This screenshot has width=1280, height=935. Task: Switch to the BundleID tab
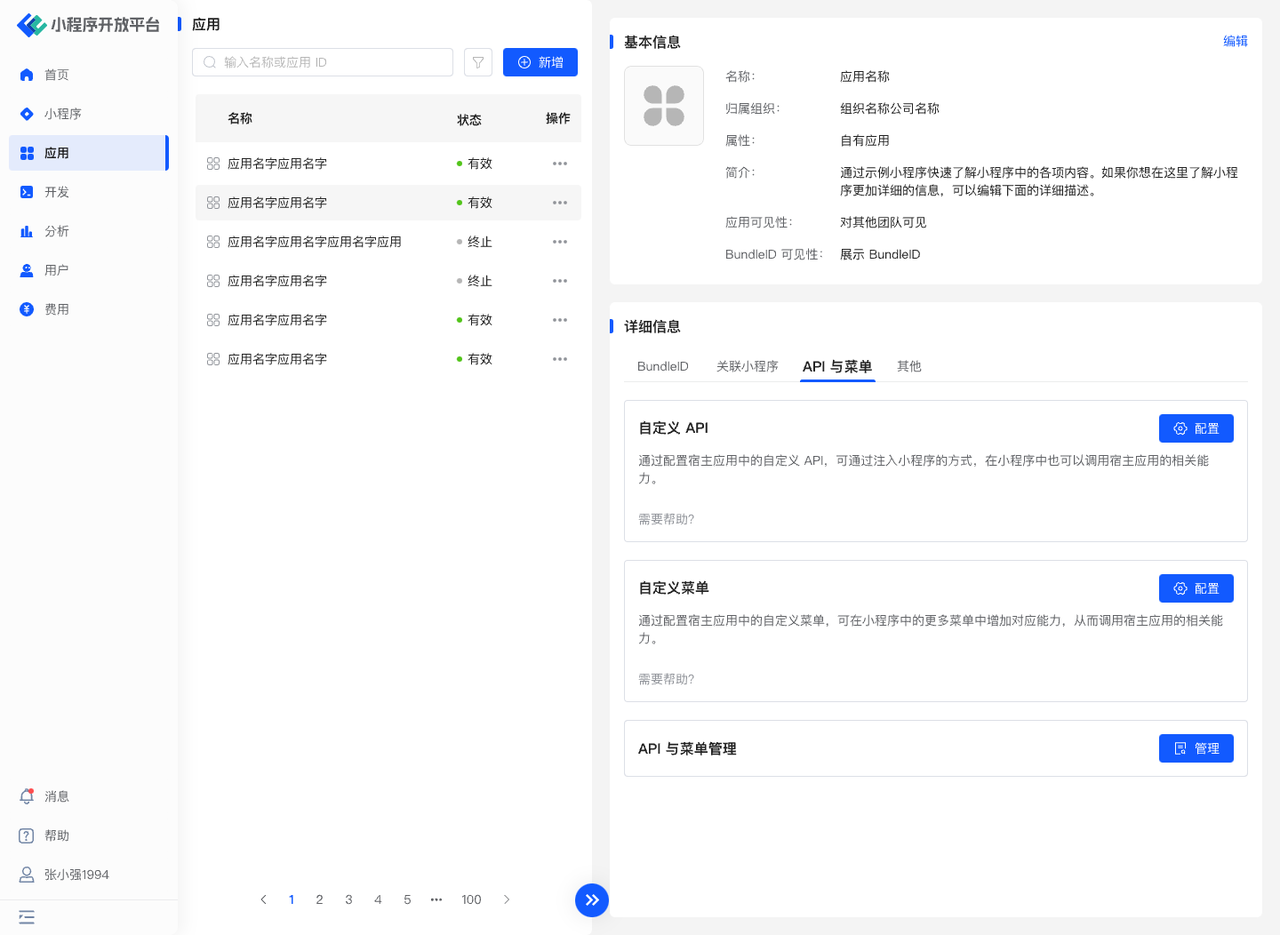[x=662, y=366]
